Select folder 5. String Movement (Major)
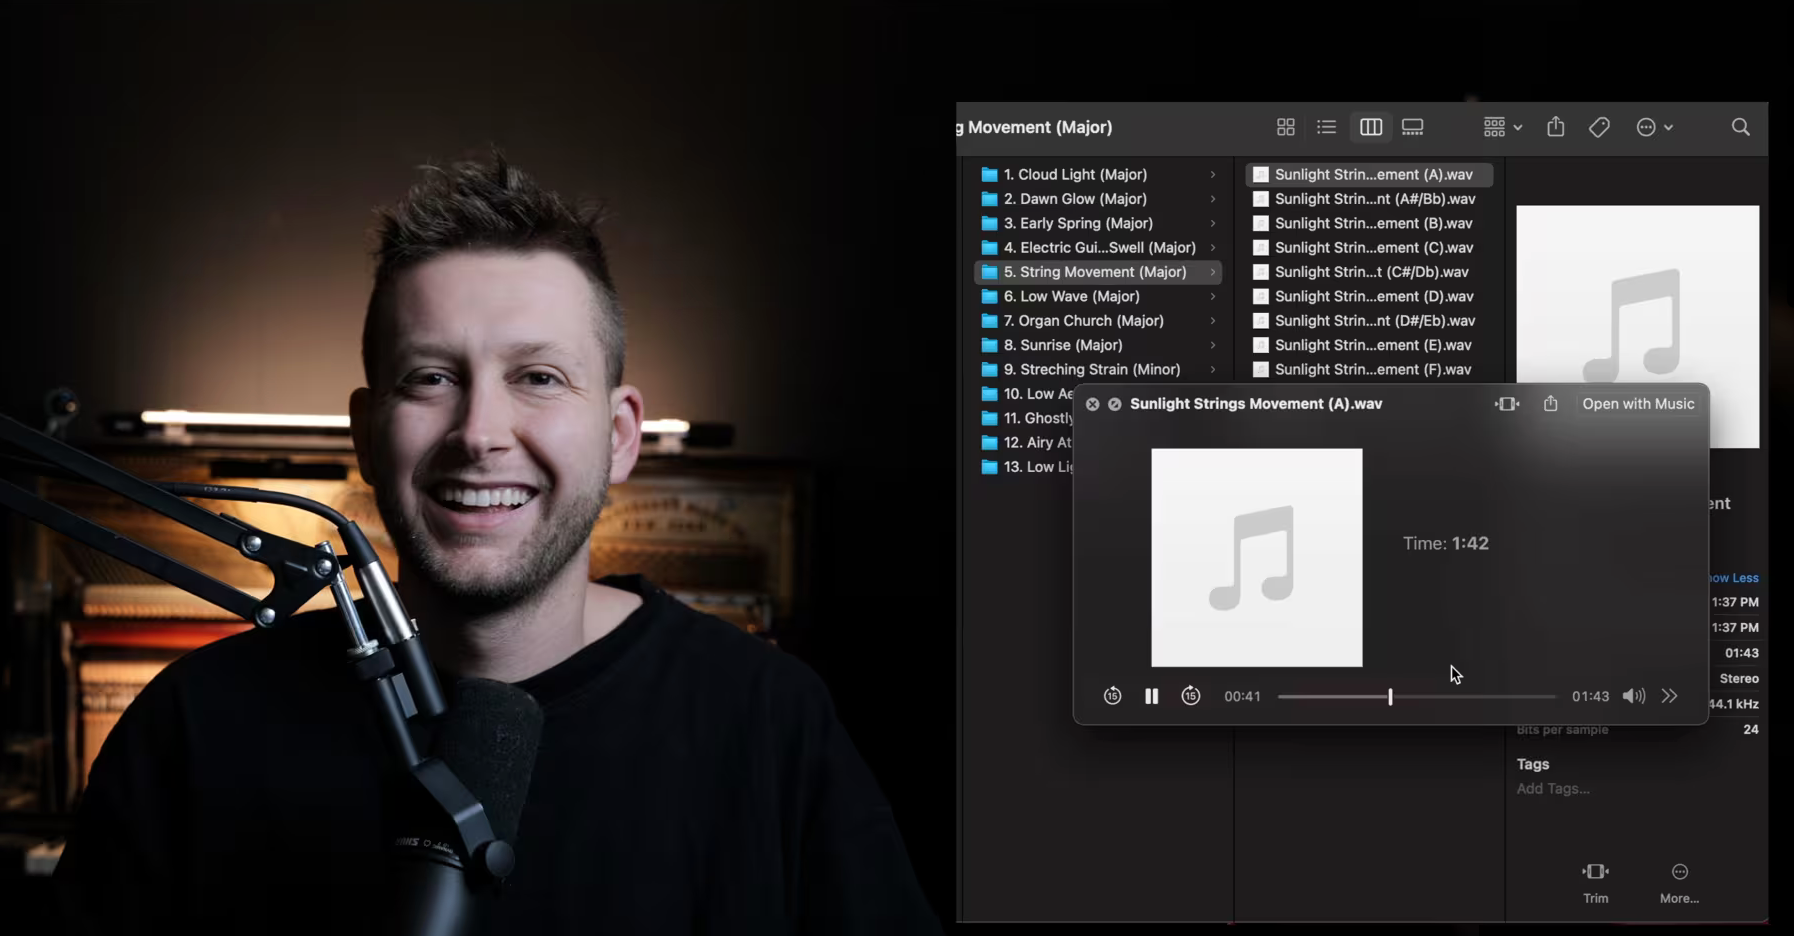The width and height of the screenshot is (1794, 936). click(x=1097, y=272)
